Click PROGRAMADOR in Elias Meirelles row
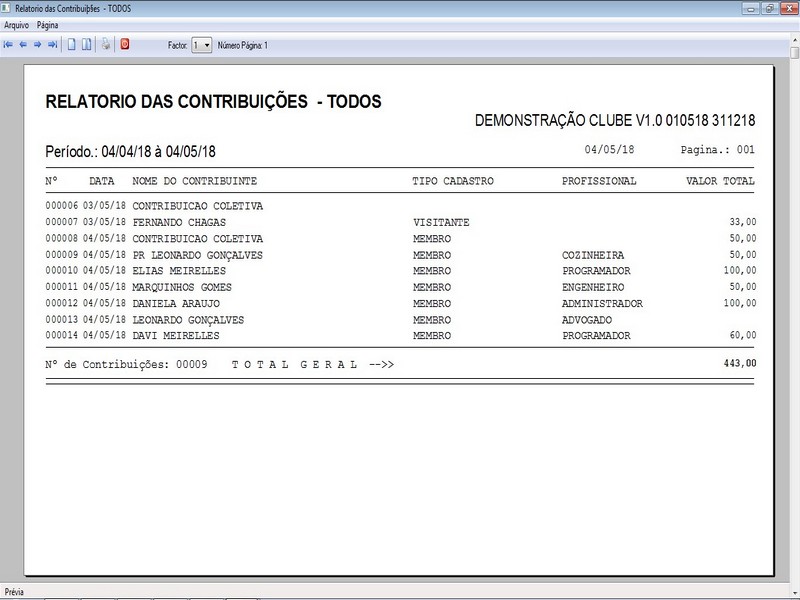Screen dimensions: 800x600 tap(596, 271)
